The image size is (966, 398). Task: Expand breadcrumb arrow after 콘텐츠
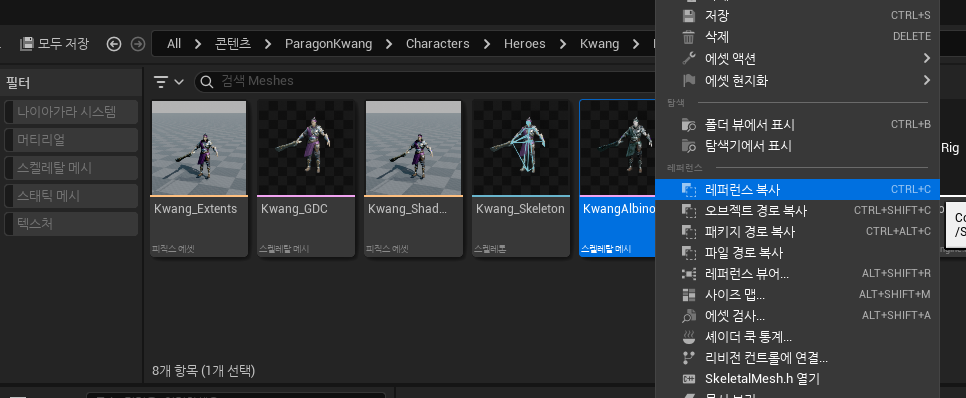(268, 44)
